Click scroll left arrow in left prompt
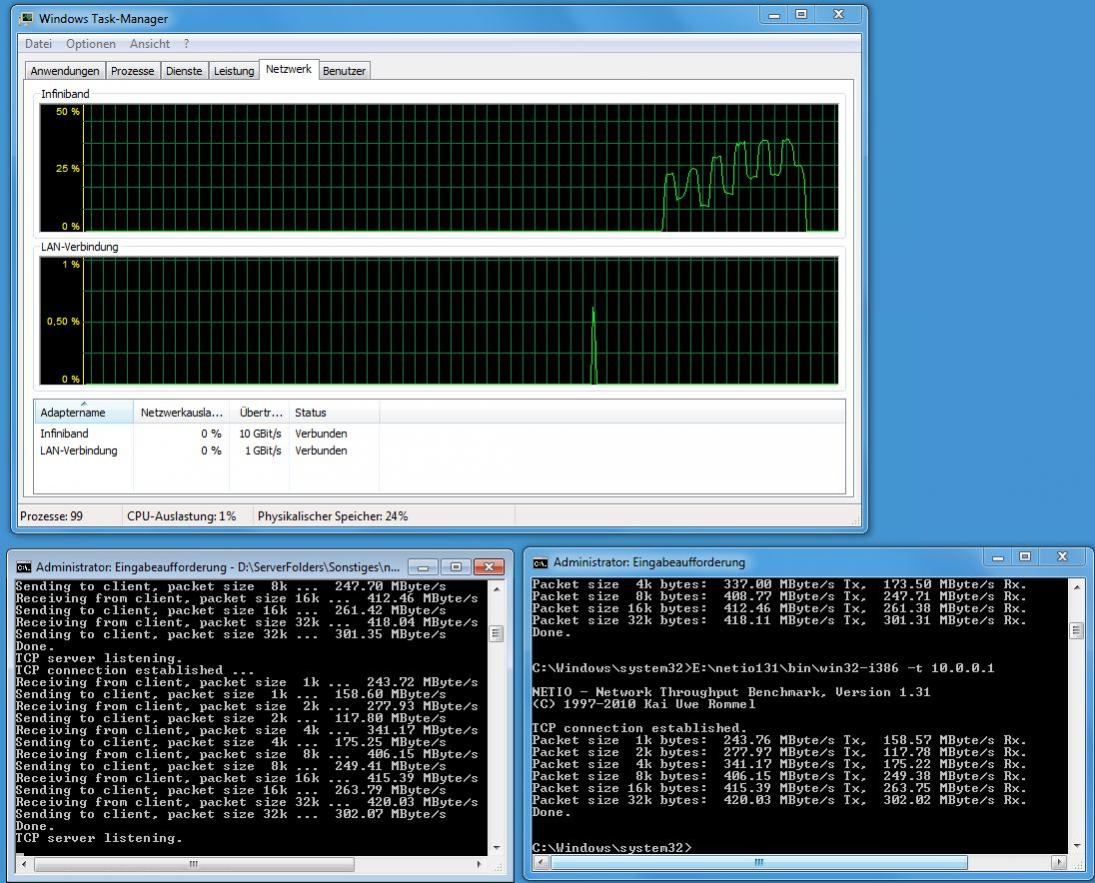 pyautogui.click(x=24, y=864)
